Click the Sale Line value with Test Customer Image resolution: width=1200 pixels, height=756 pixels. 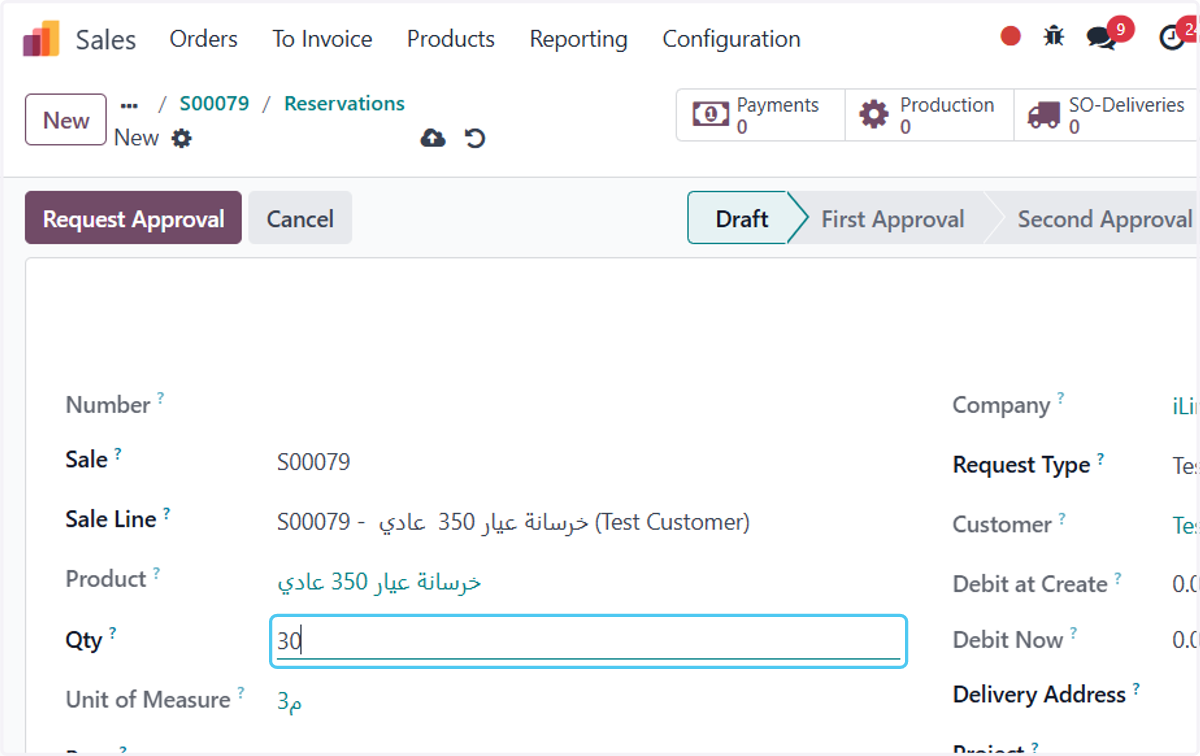click(x=513, y=522)
